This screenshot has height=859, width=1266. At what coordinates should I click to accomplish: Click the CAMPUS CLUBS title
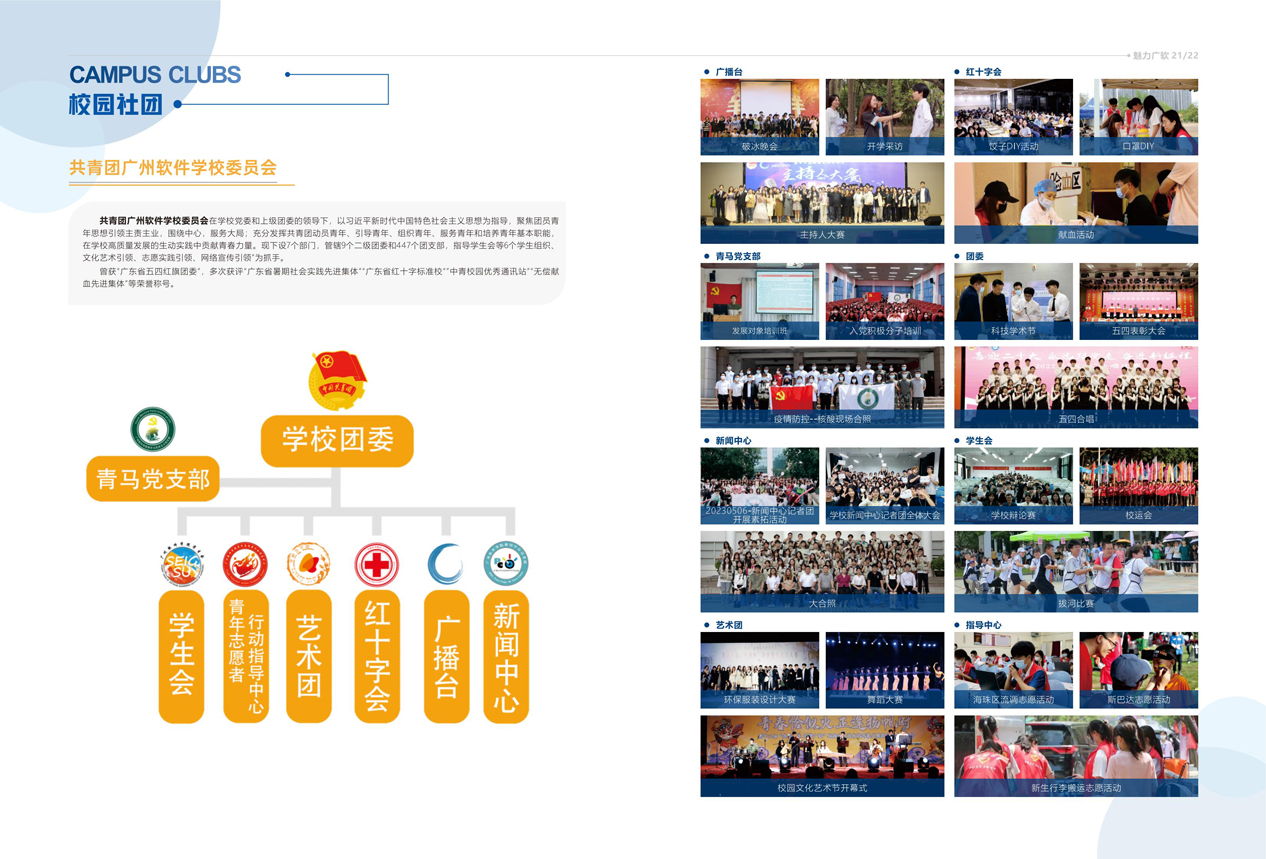pos(155,75)
